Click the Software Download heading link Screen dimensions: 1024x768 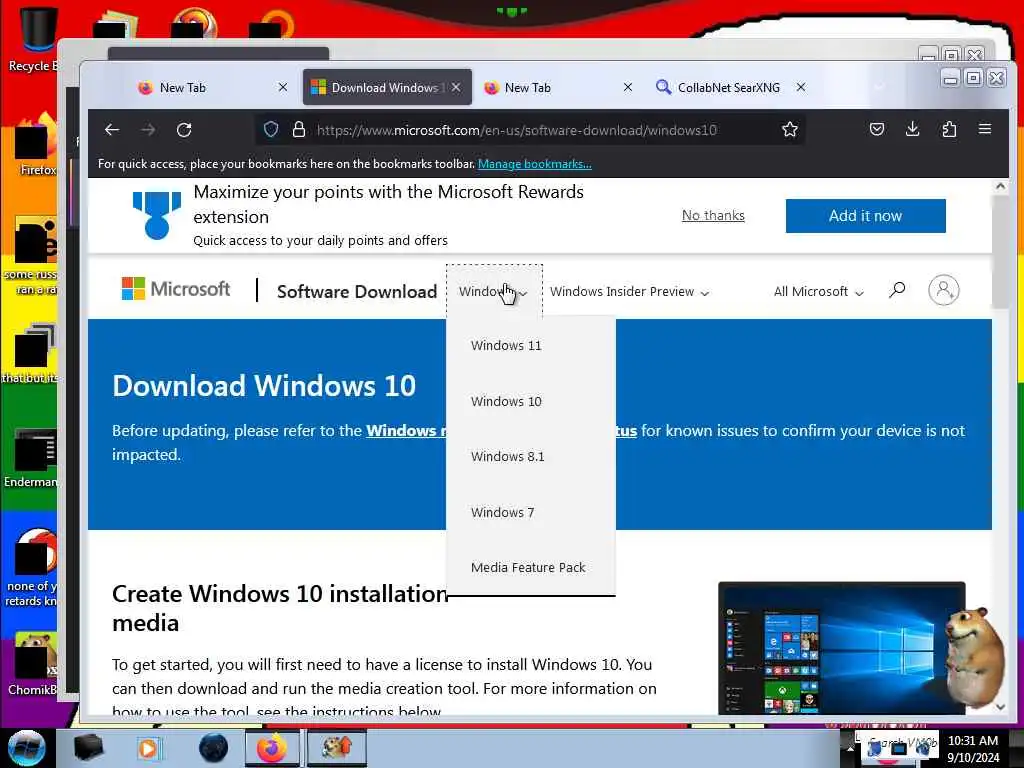[x=357, y=291]
